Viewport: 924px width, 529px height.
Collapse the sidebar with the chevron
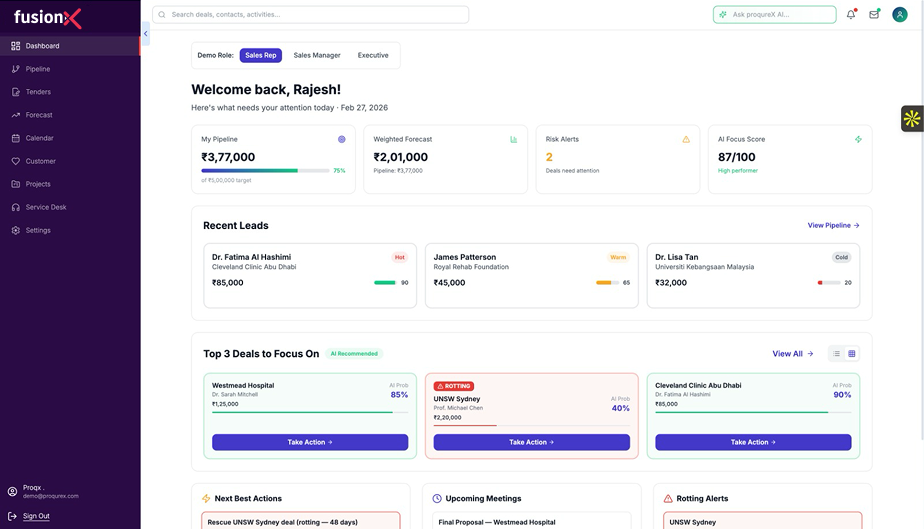tap(145, 34)
